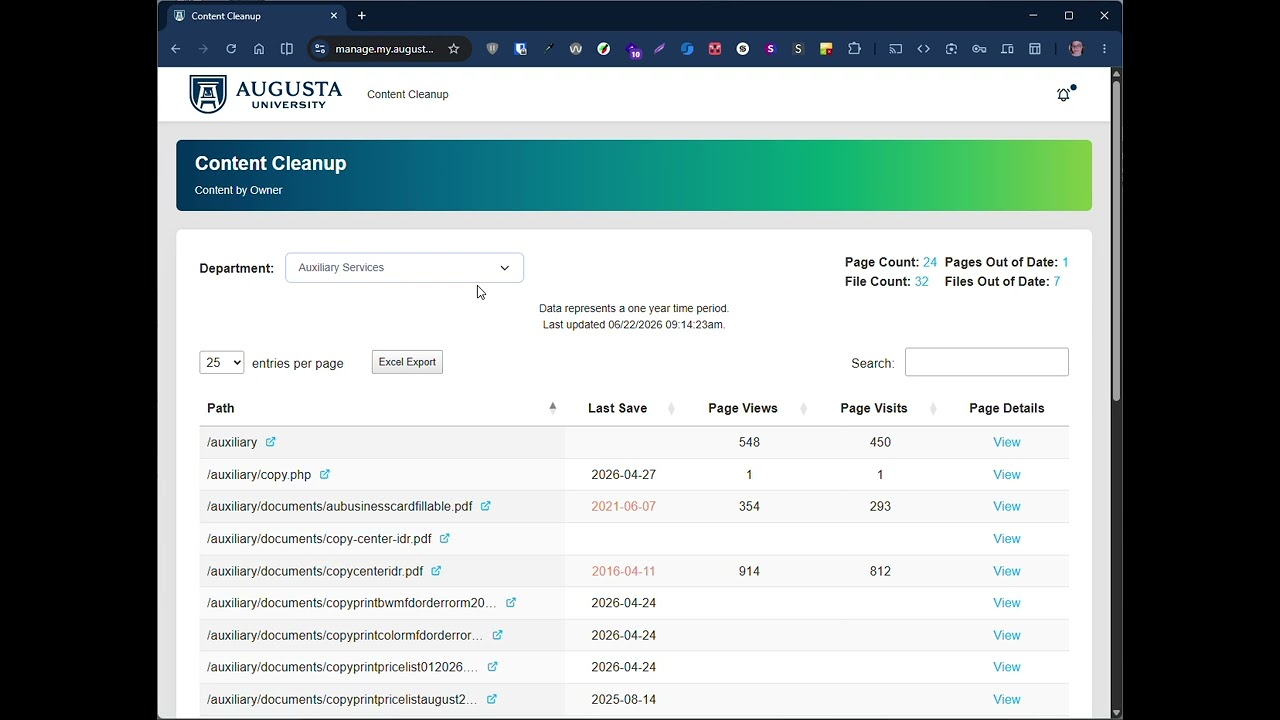This screenshot has width=1280, height=720.
Task: Click the red 2016-04-11 last save date
Action: [624, 571]
